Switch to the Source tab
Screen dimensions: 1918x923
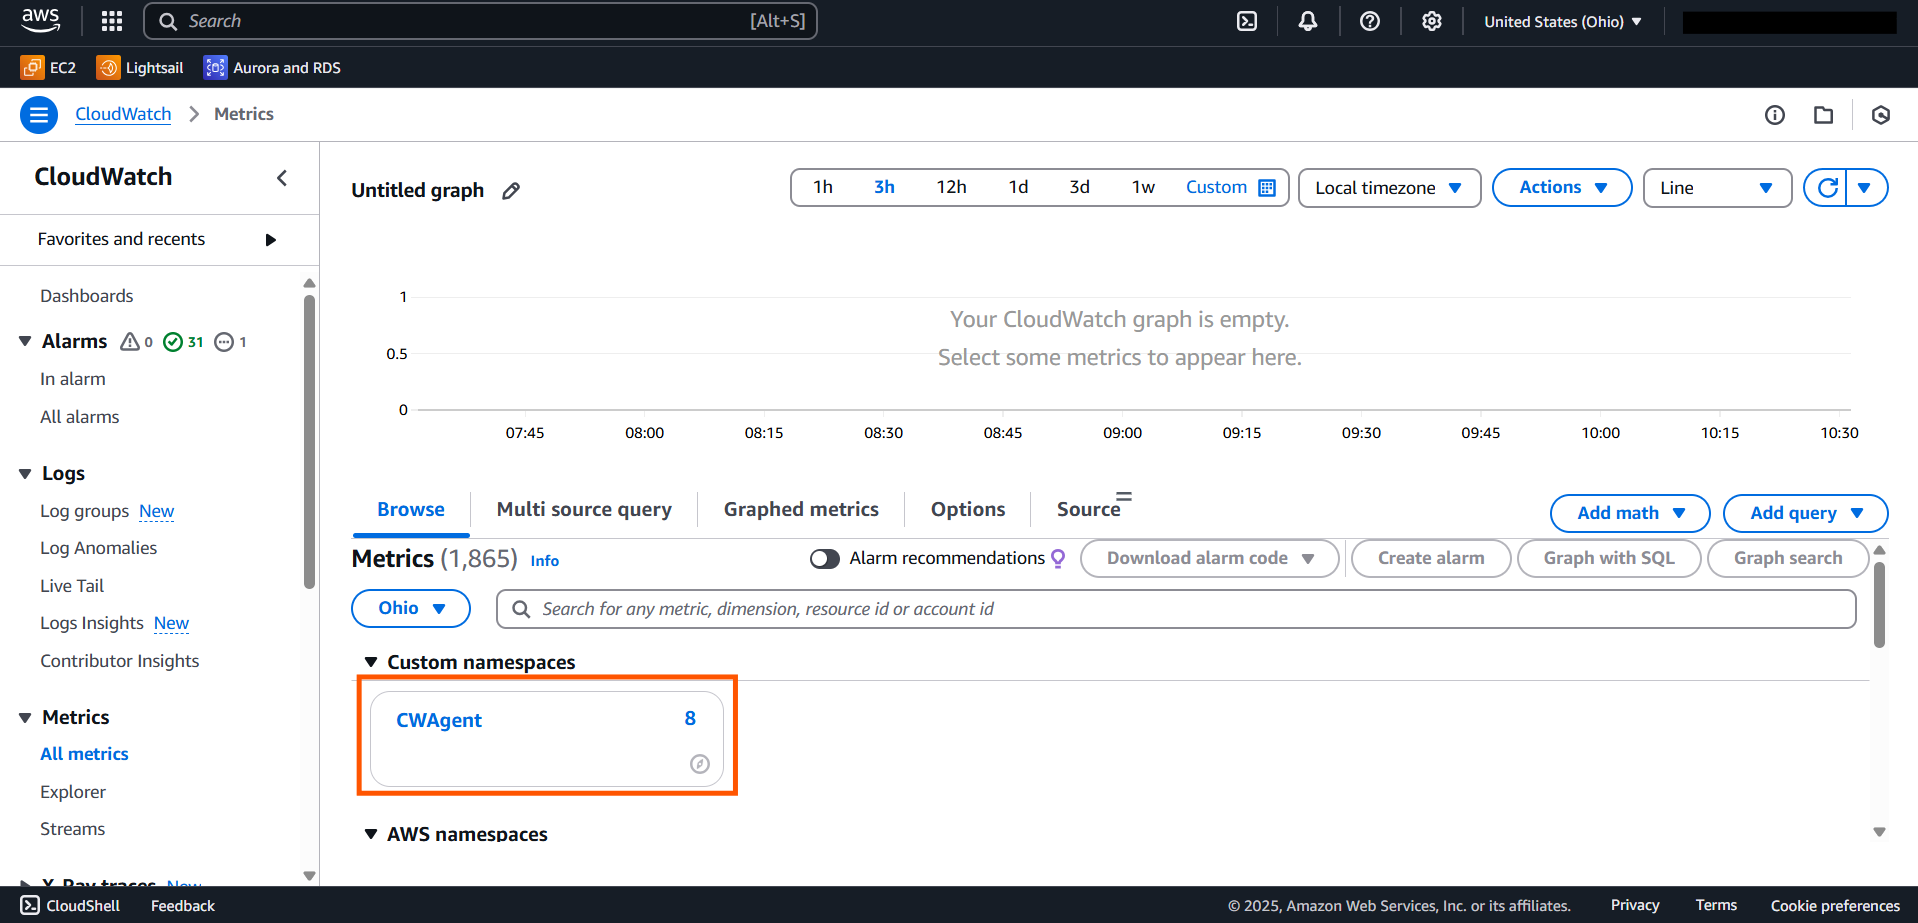coord(1089,510)
